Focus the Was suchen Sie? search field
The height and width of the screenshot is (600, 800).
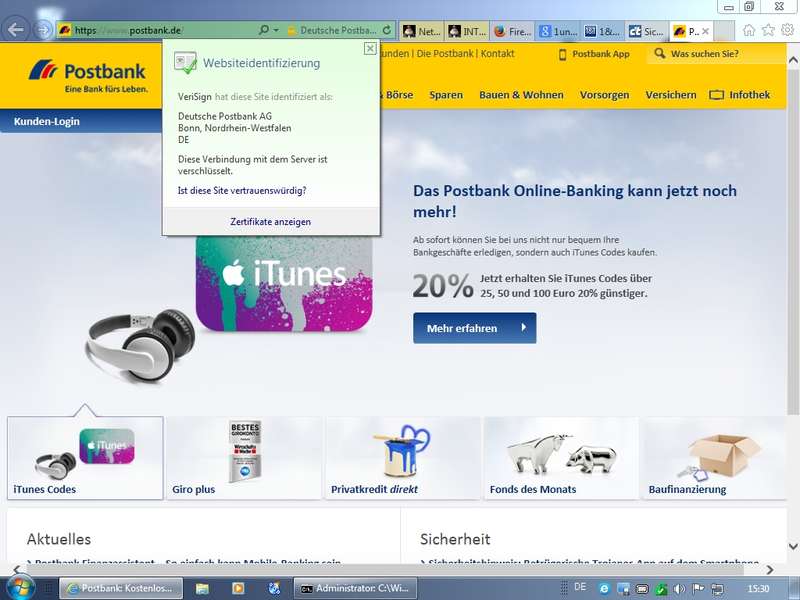[x=716, y=54]
